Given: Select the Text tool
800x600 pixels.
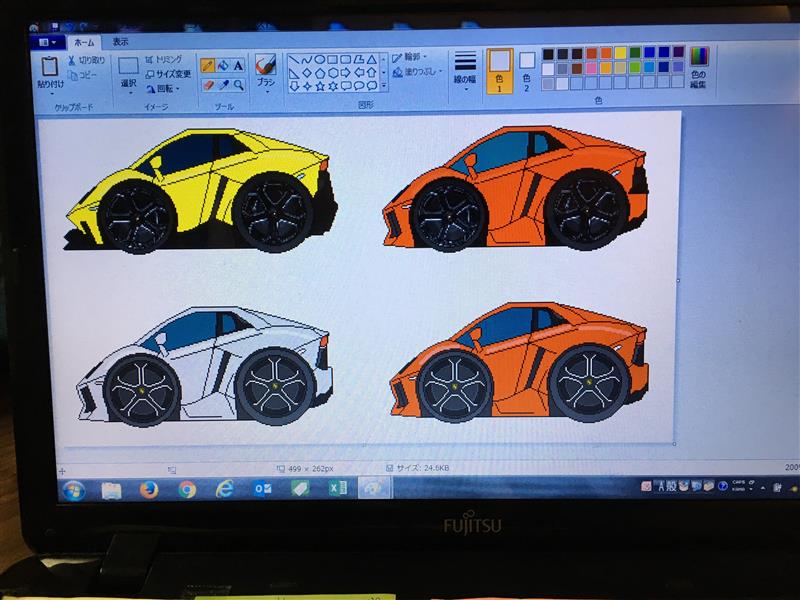Looking at the screenshot, I should coord(238,65).
